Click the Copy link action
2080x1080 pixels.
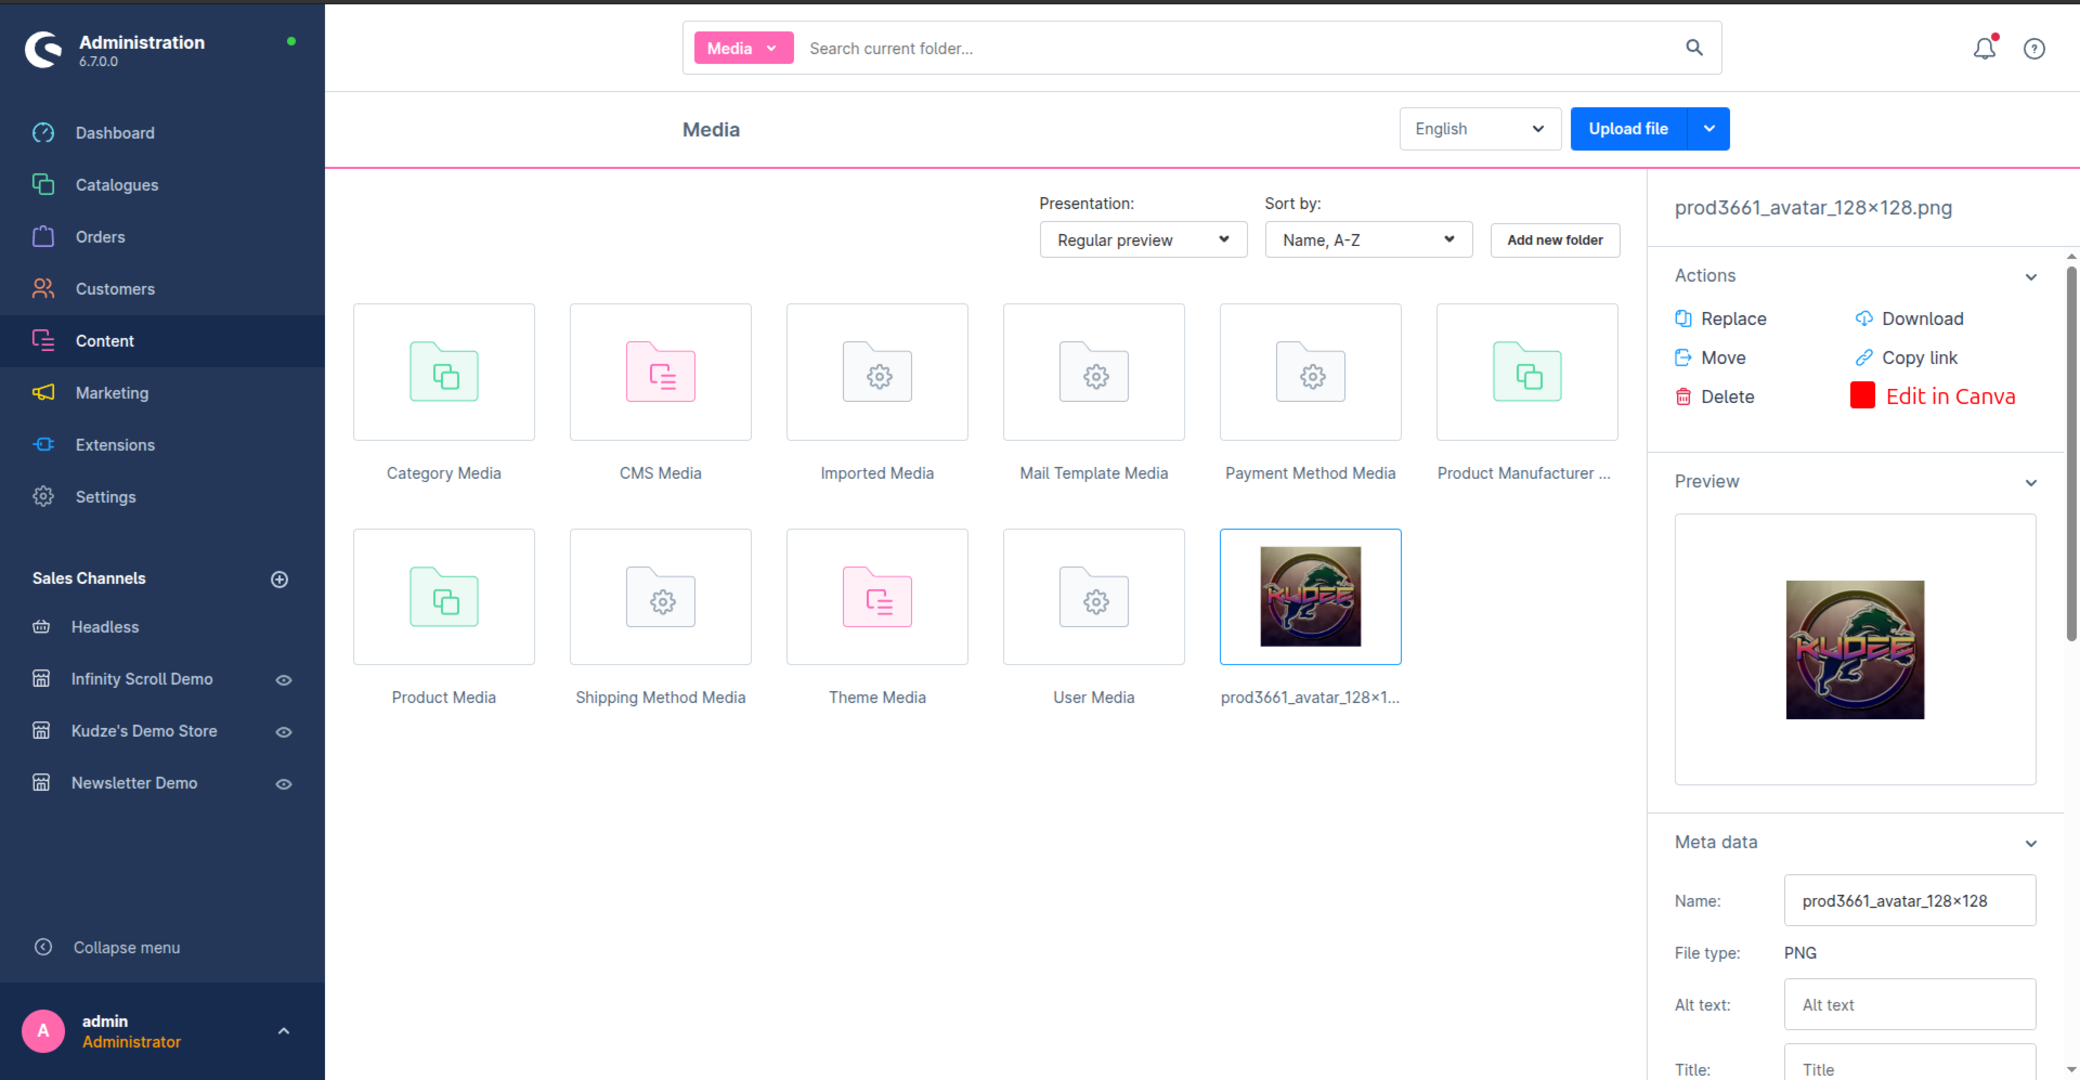(x=1907, y=358)
